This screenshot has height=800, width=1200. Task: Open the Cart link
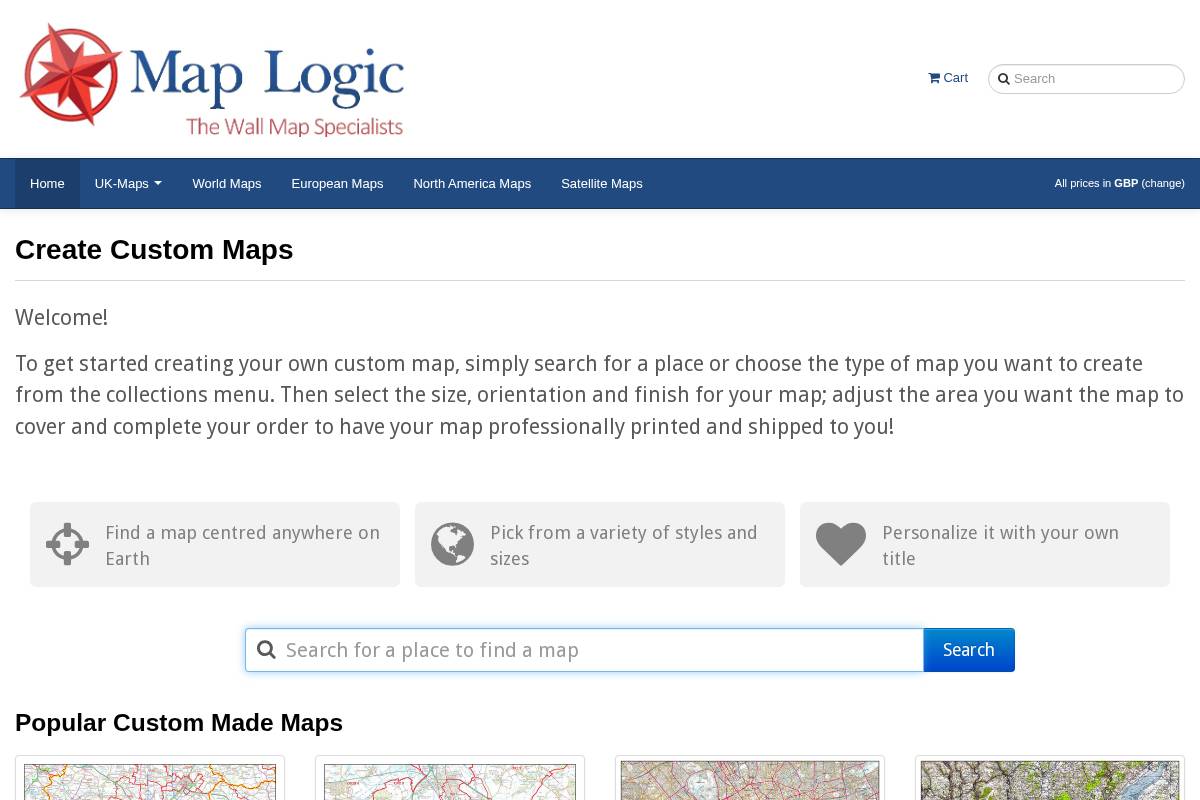948,78
